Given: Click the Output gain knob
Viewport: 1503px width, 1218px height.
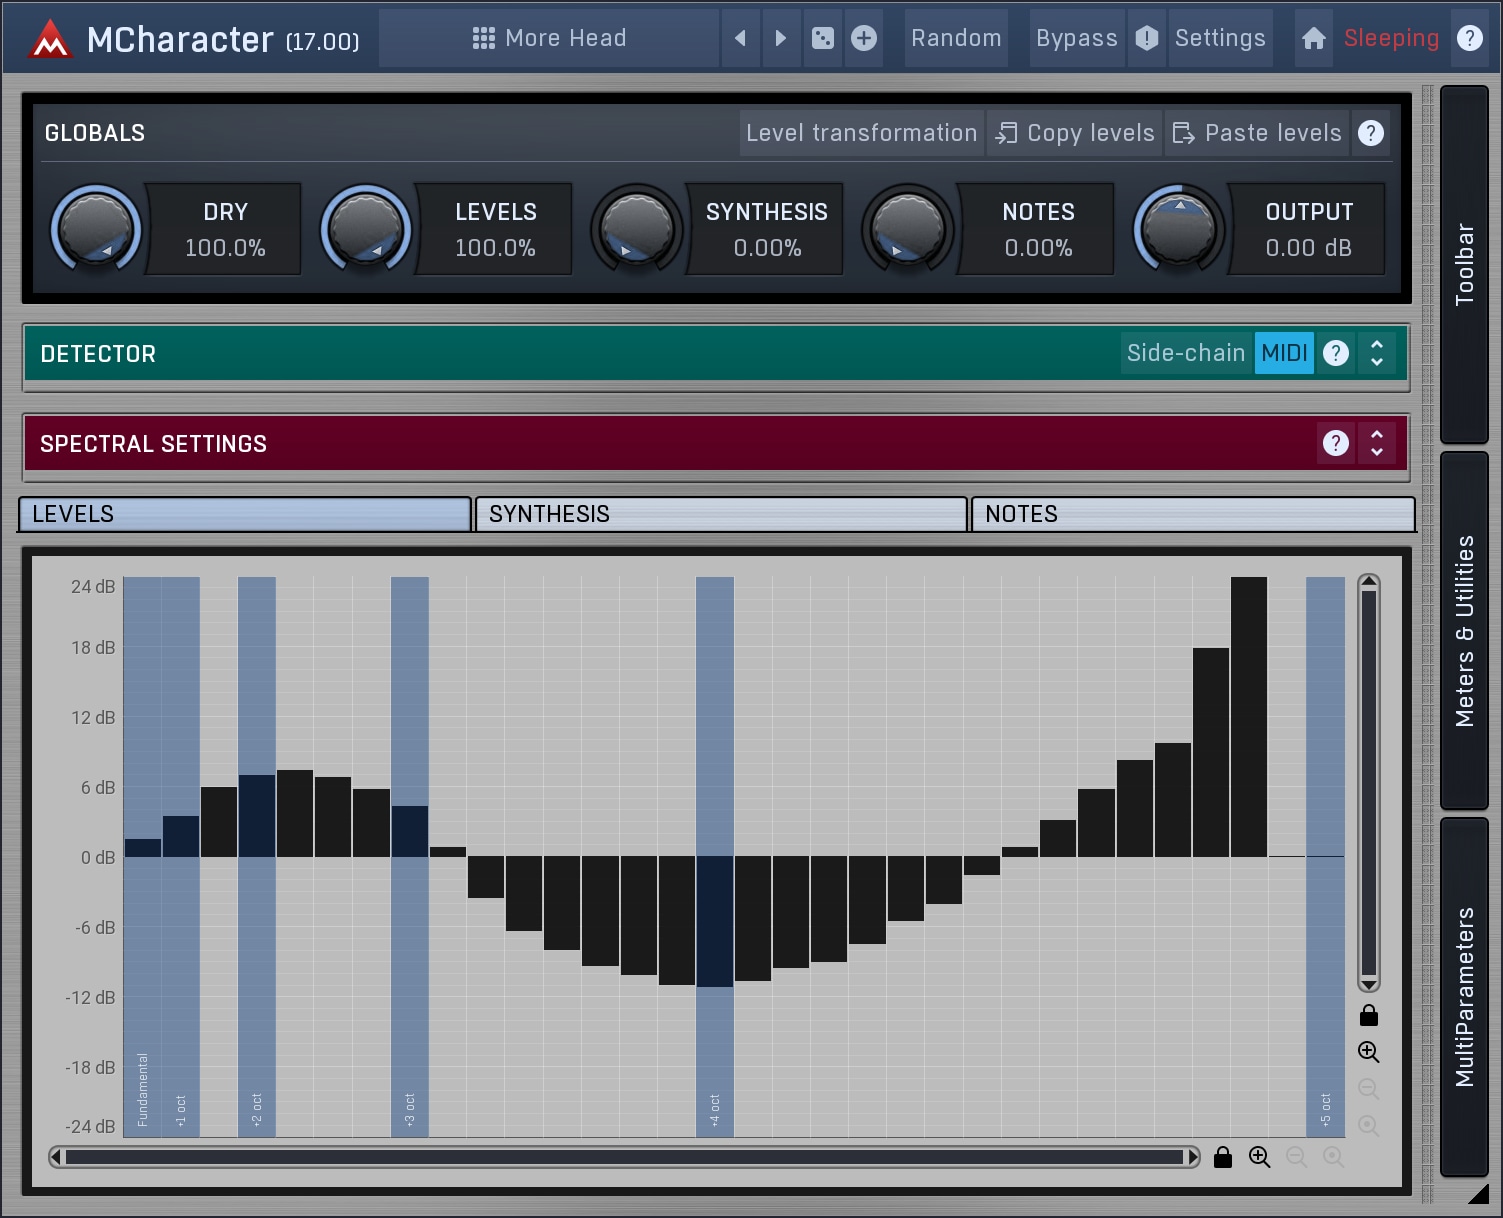Looking at the screenshot, I should point(1178,229).
